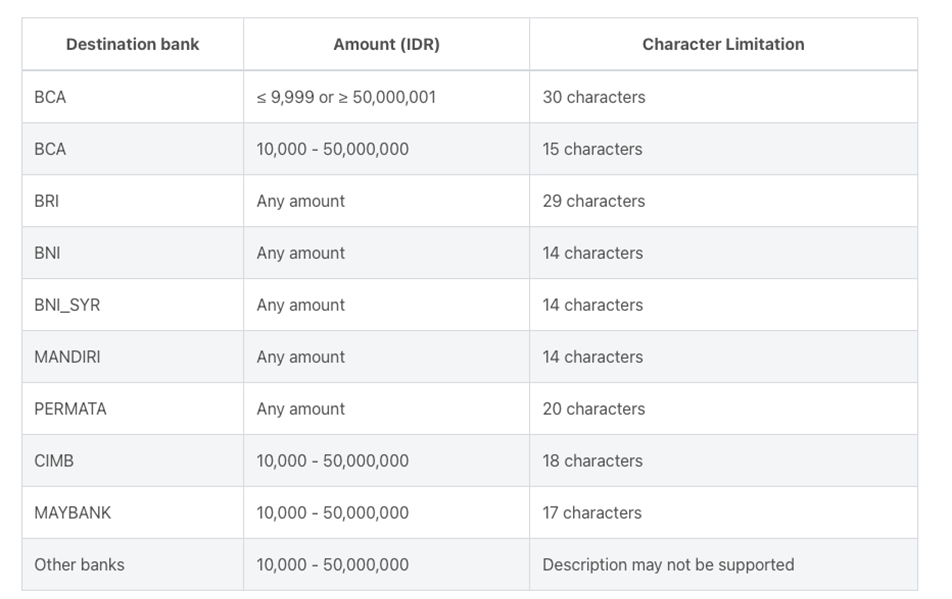Screen dimensions: 952x599
Task: Select the BCA 30 characters cell
Action: click(x=723, y=97)
